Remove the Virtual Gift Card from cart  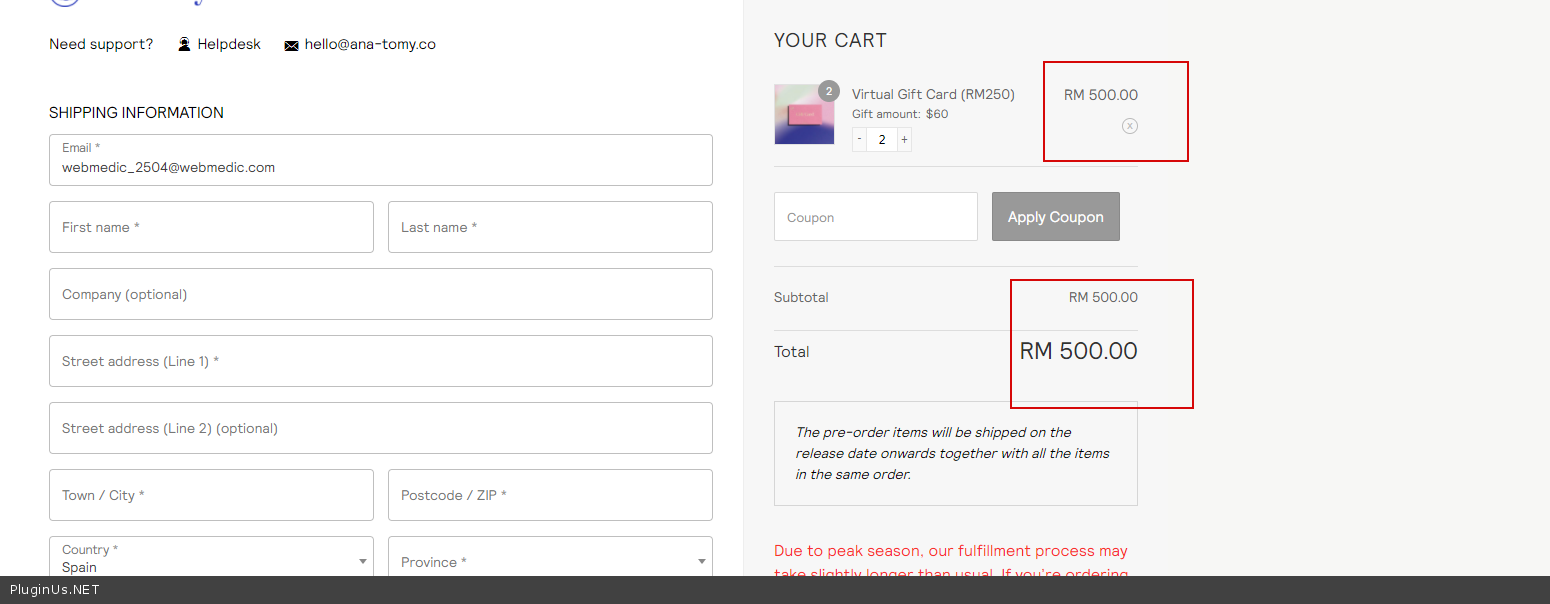click(x=1129, y=126)
